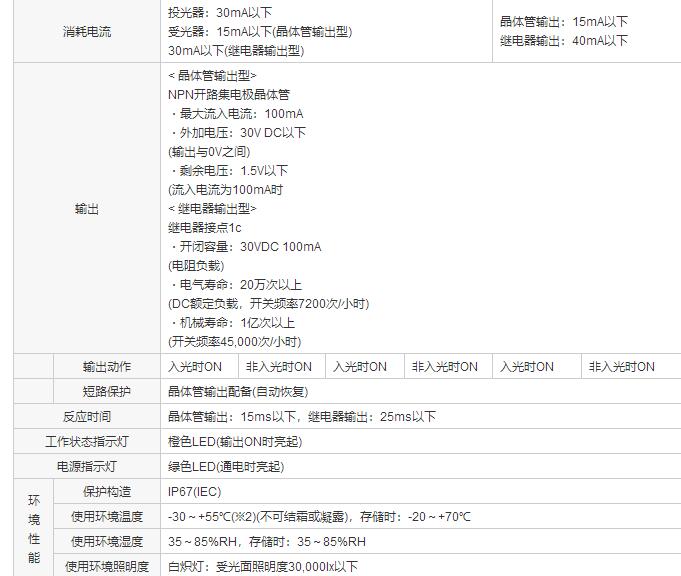Click 继电器输出：40mA以下 in the right cell
This screenshot has width=681, height=576.
[564, 41]
